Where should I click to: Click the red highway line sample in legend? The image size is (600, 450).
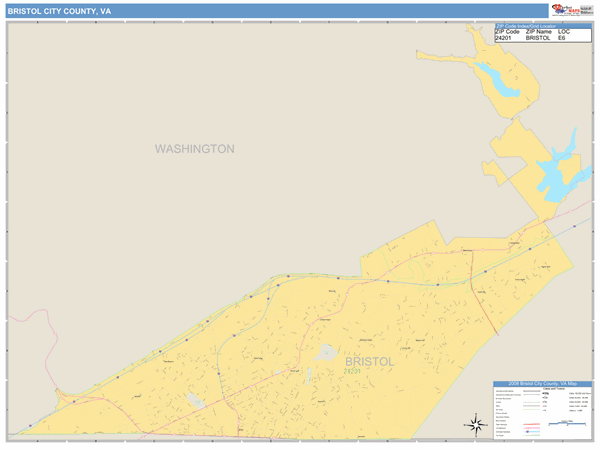(x=531, y=424)
